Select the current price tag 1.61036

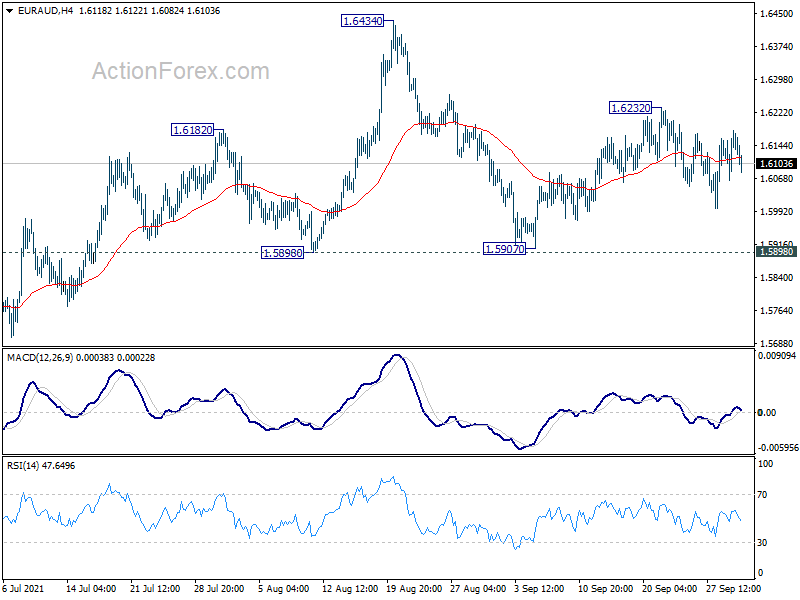tap(777, 164)
